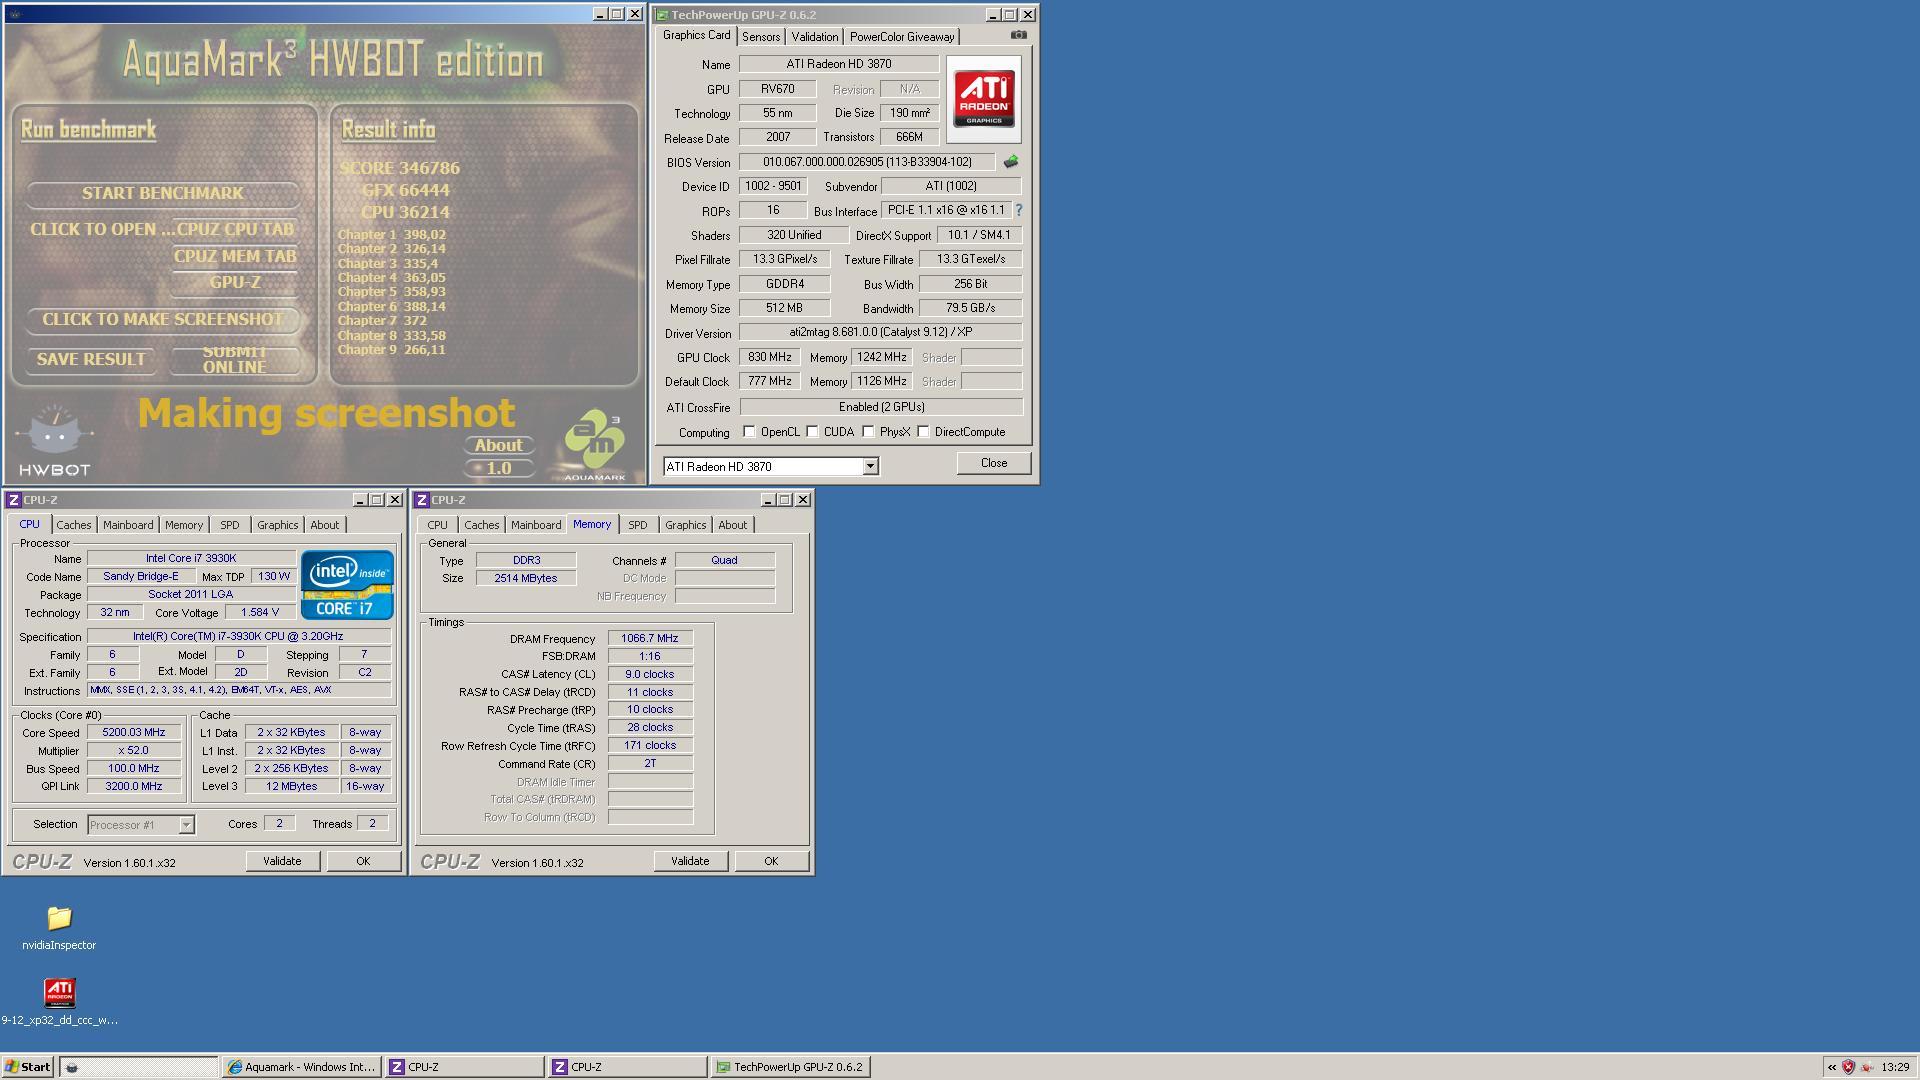Switch to Aquamark Internet Explorer taskbar item
The height and width of the screenshot is (1080, 1920).
(x=302, y=1067)
